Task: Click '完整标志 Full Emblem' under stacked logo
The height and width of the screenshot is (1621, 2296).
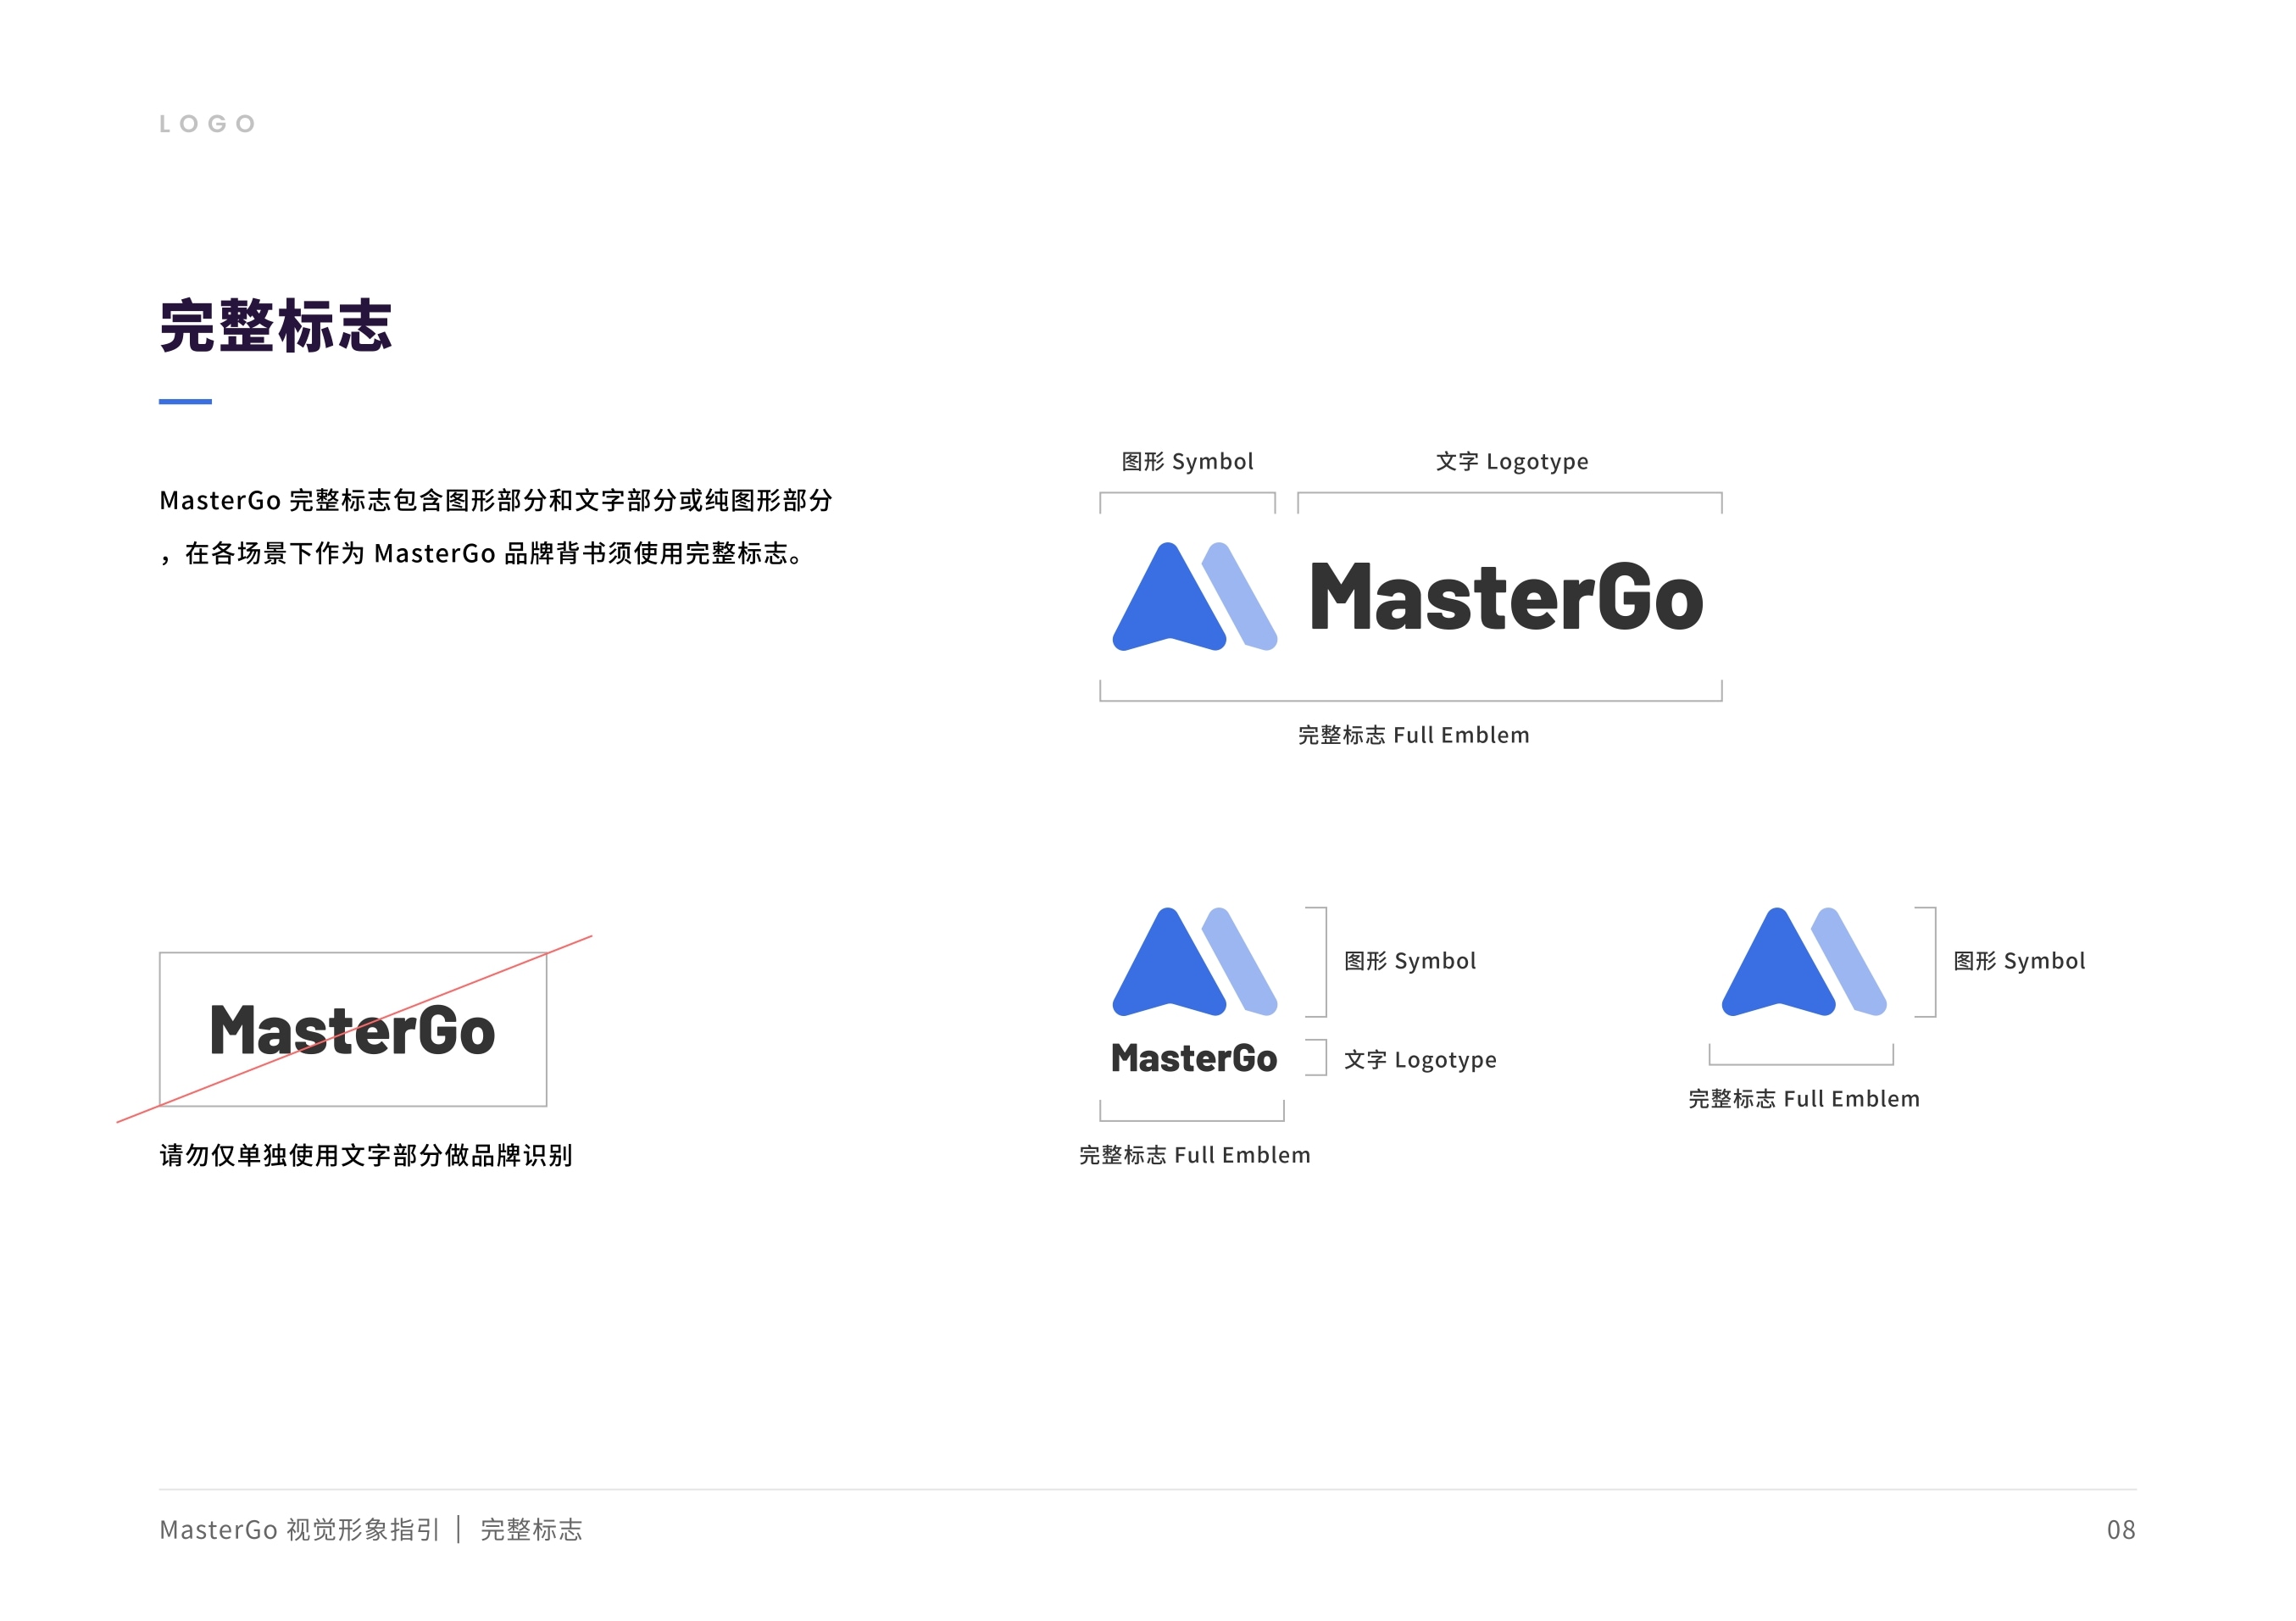Action: tap(1194, 1155)
